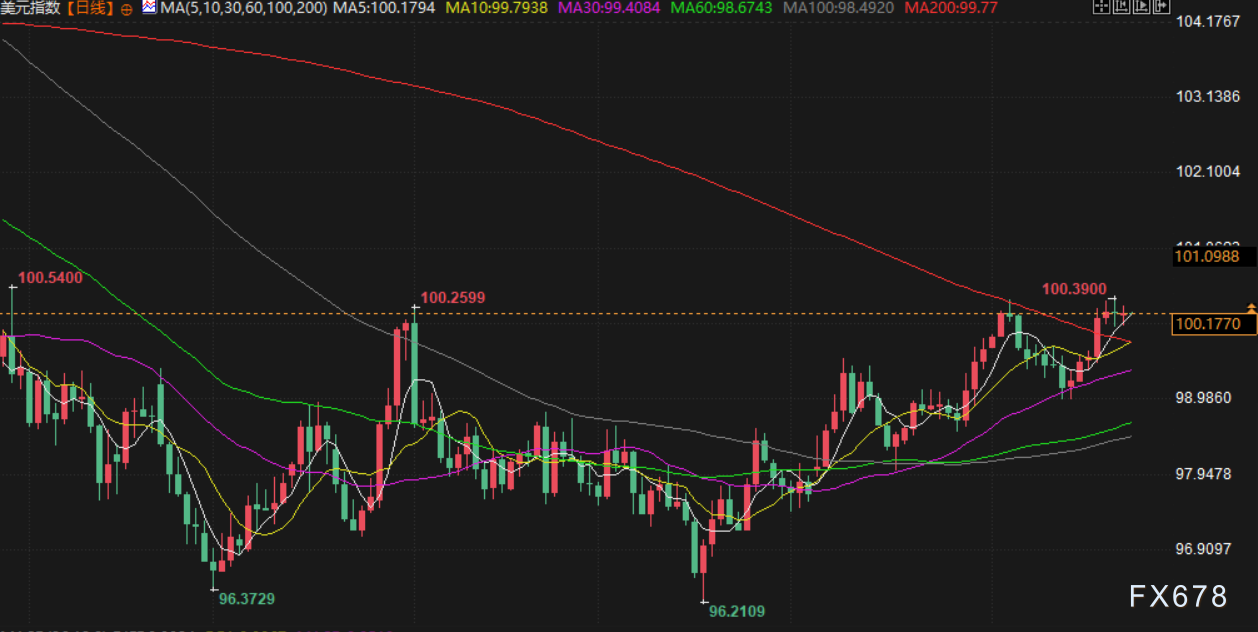Select the MA60:98.6743 legend item
1258x632 pixels.
(x=723, y=8)
